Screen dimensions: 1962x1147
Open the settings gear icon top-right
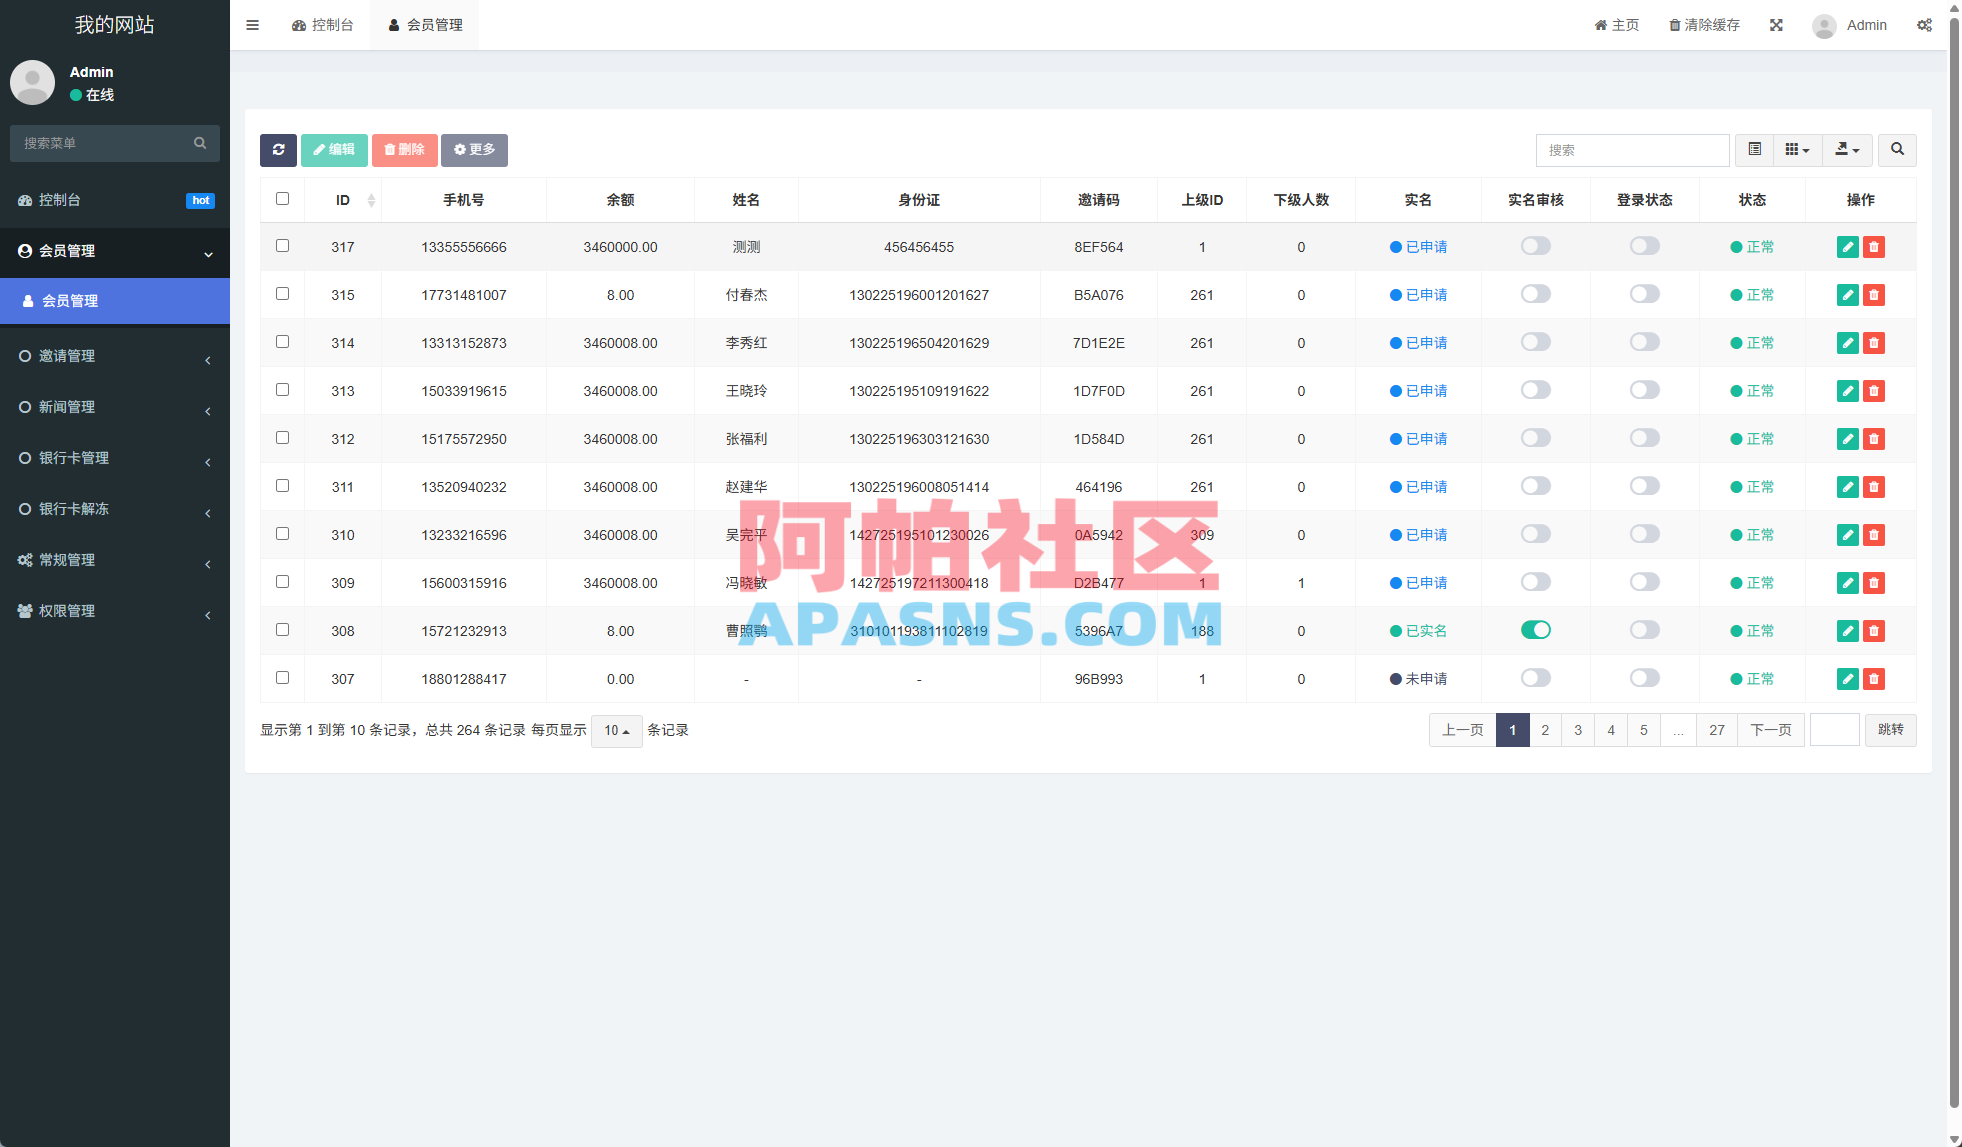[x=1925, y=25]
